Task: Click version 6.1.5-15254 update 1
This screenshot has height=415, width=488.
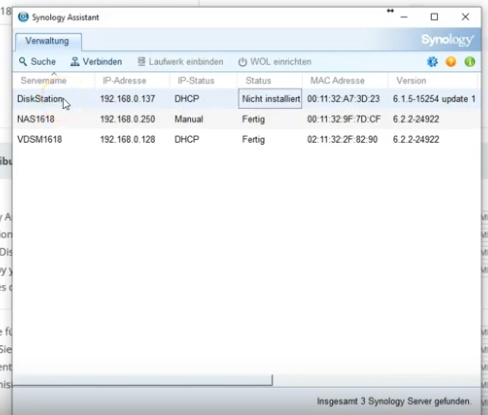Action: point(434,99)
